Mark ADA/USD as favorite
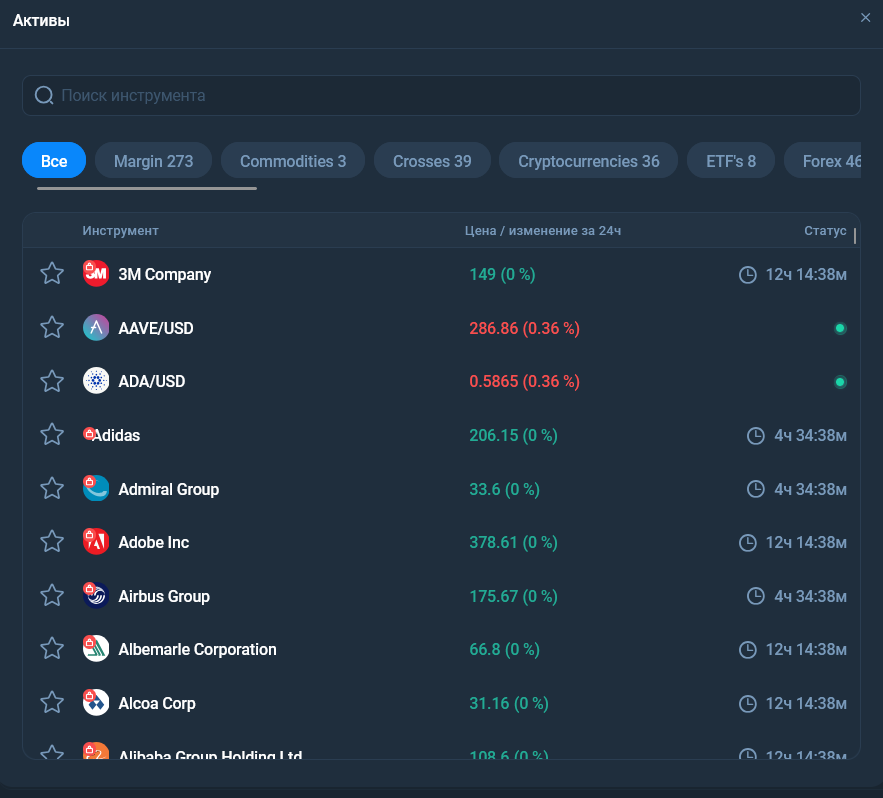The height and width of the screenshot is (798, 883). pos(52,381)
